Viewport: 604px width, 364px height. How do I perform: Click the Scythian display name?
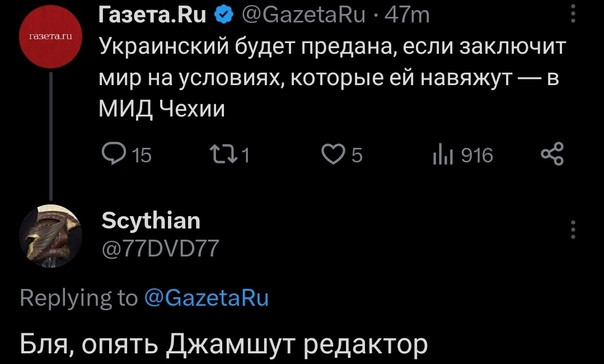pyautogui.click(x=151, y=221)
